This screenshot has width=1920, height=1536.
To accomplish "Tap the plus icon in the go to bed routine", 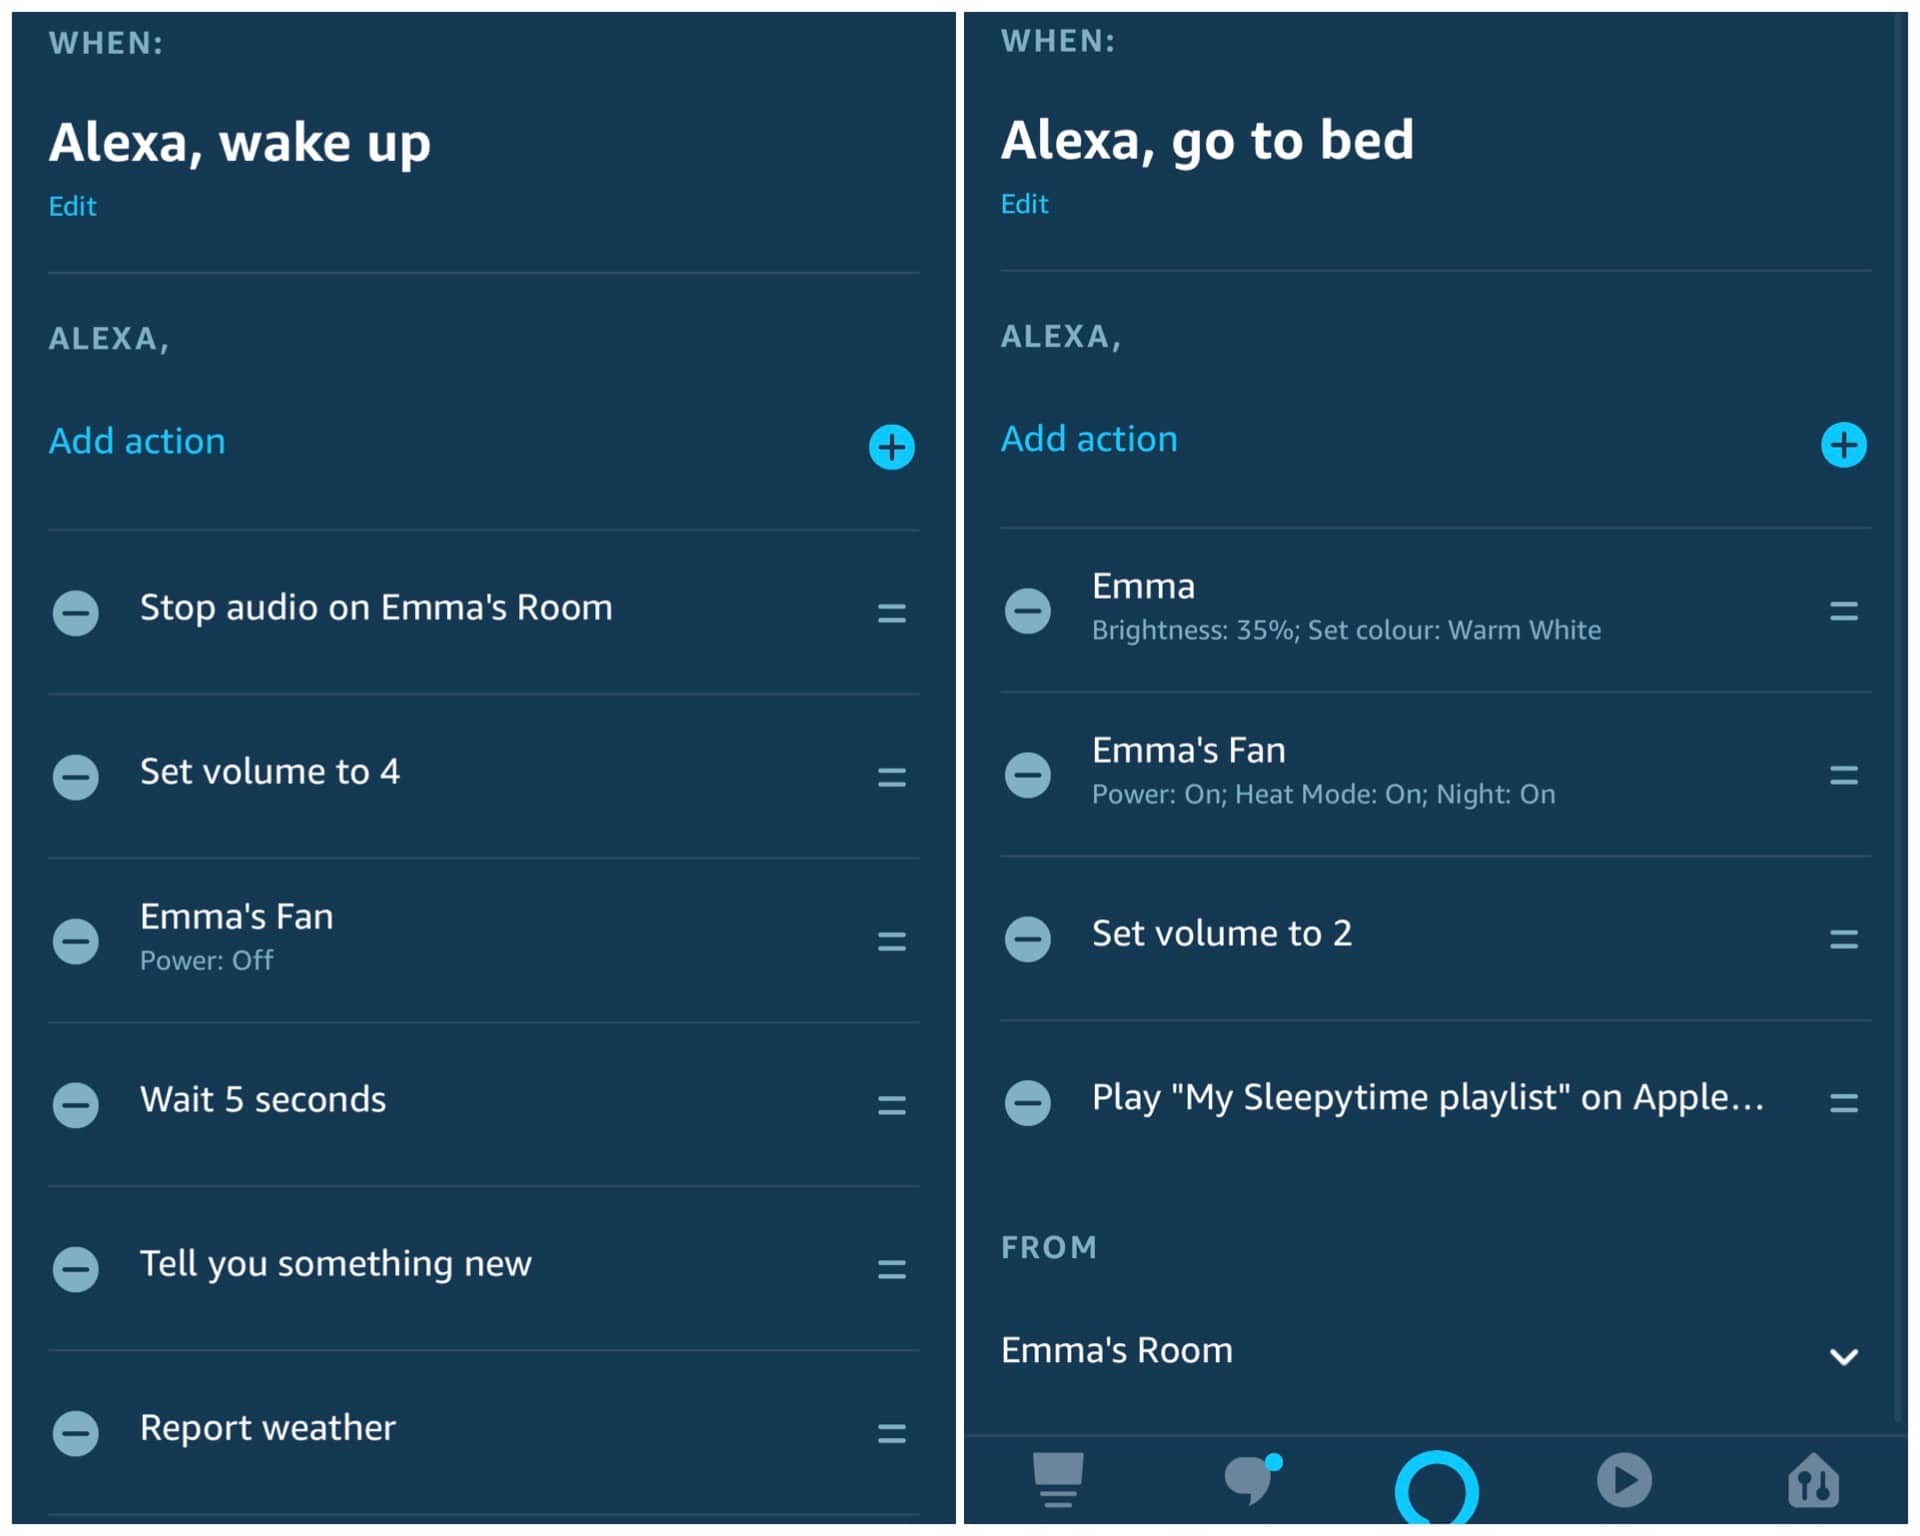I will (1842, 446).
